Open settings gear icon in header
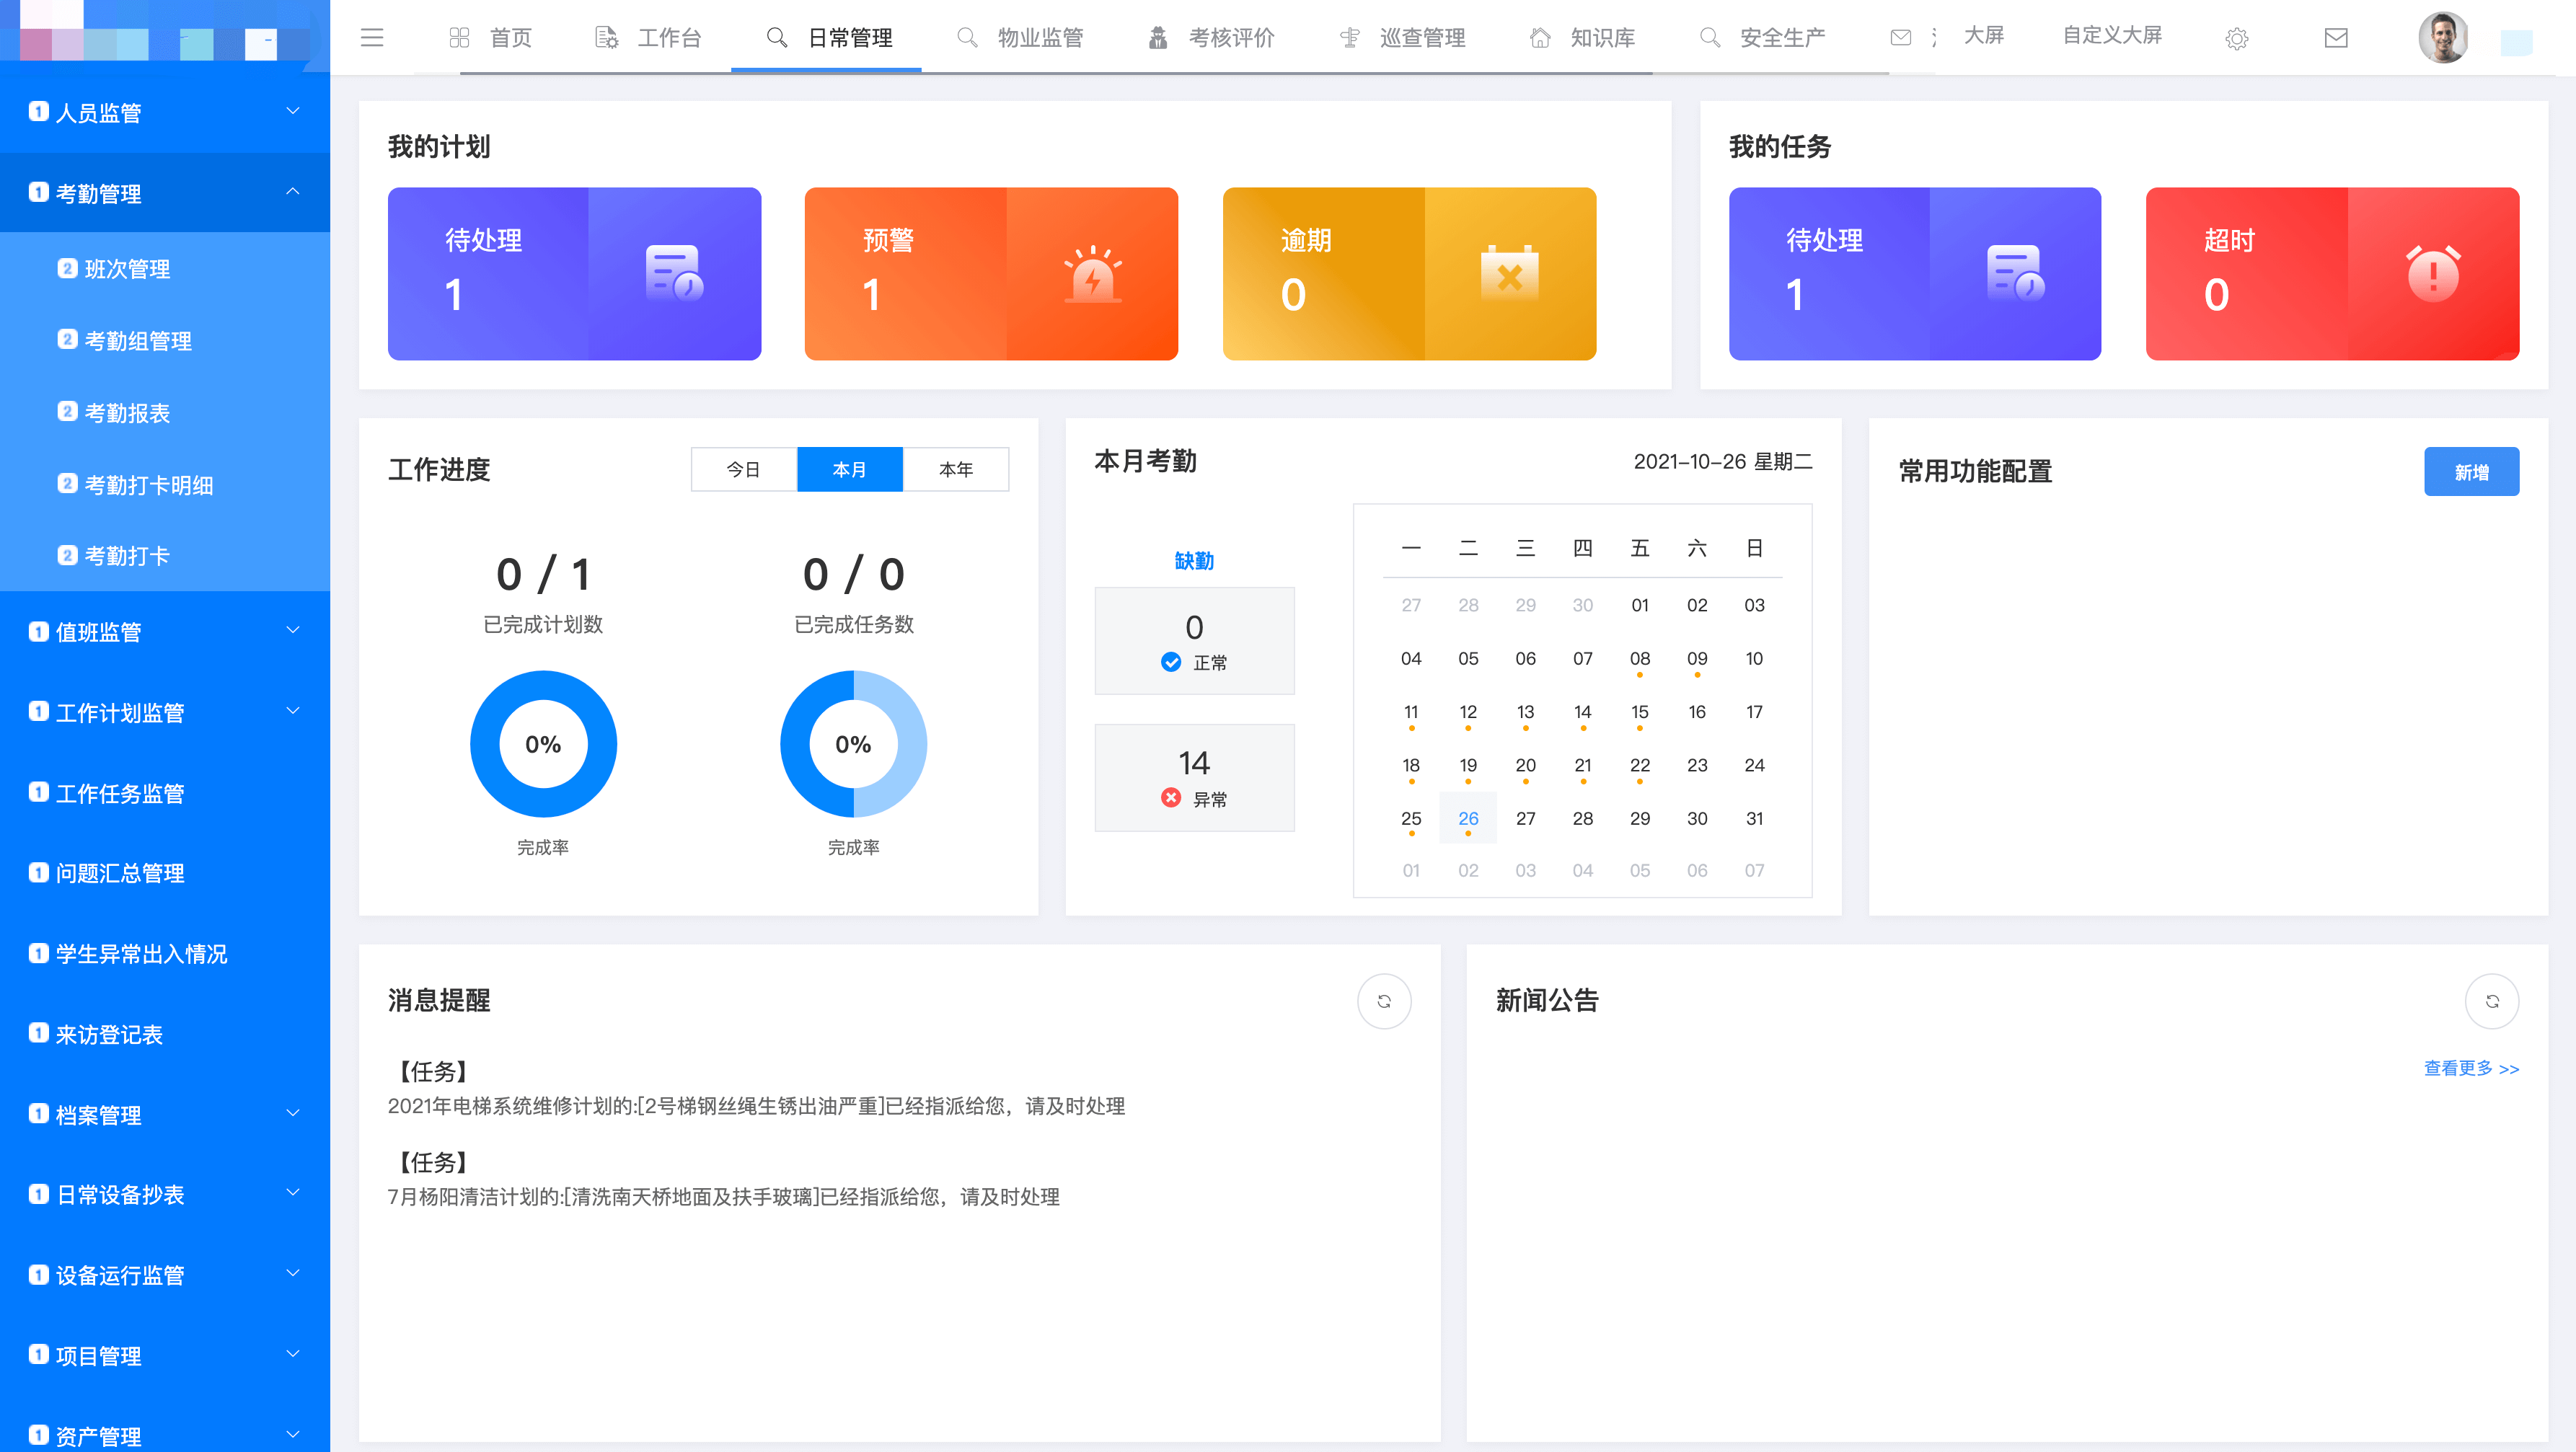This screenshot has width=2576, height=1452. pyautogui.click(x=2237, y=39)
